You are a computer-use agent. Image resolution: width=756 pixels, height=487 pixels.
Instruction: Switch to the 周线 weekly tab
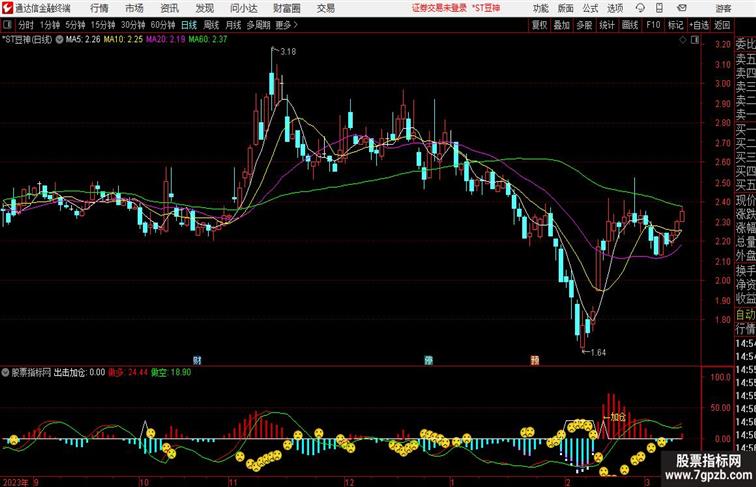coord(211,25)
